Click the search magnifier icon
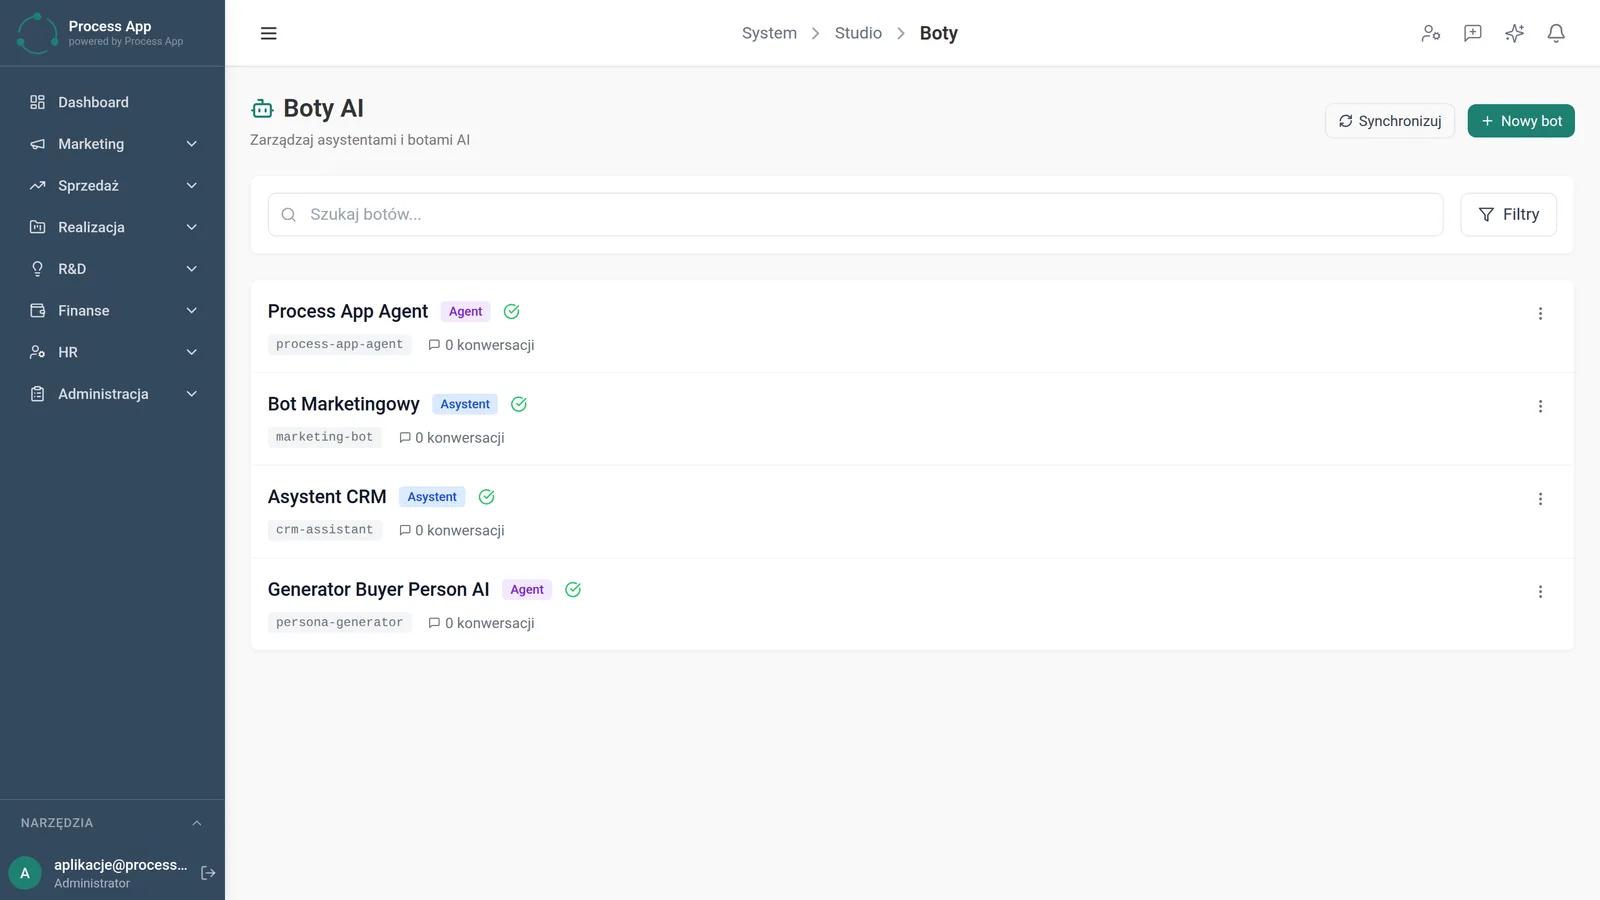This screenshot has width=1600, height=900. tap(288, 215)
